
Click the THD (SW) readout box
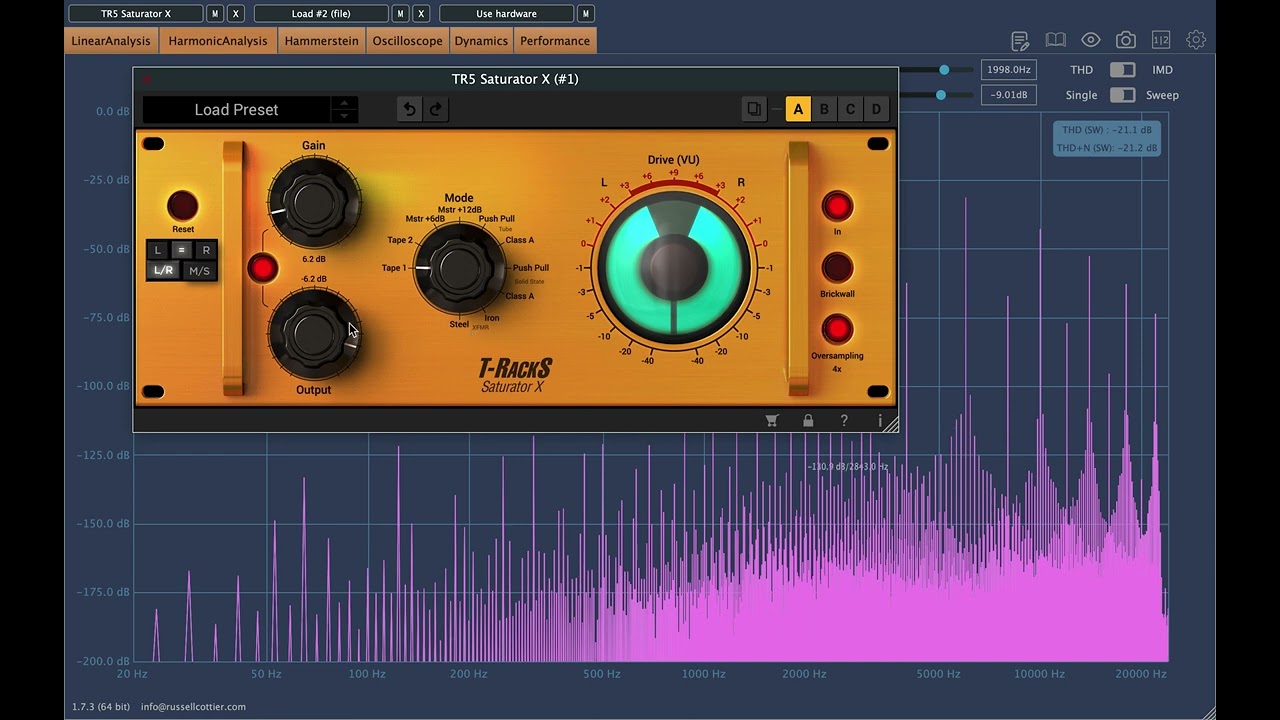1107,139
